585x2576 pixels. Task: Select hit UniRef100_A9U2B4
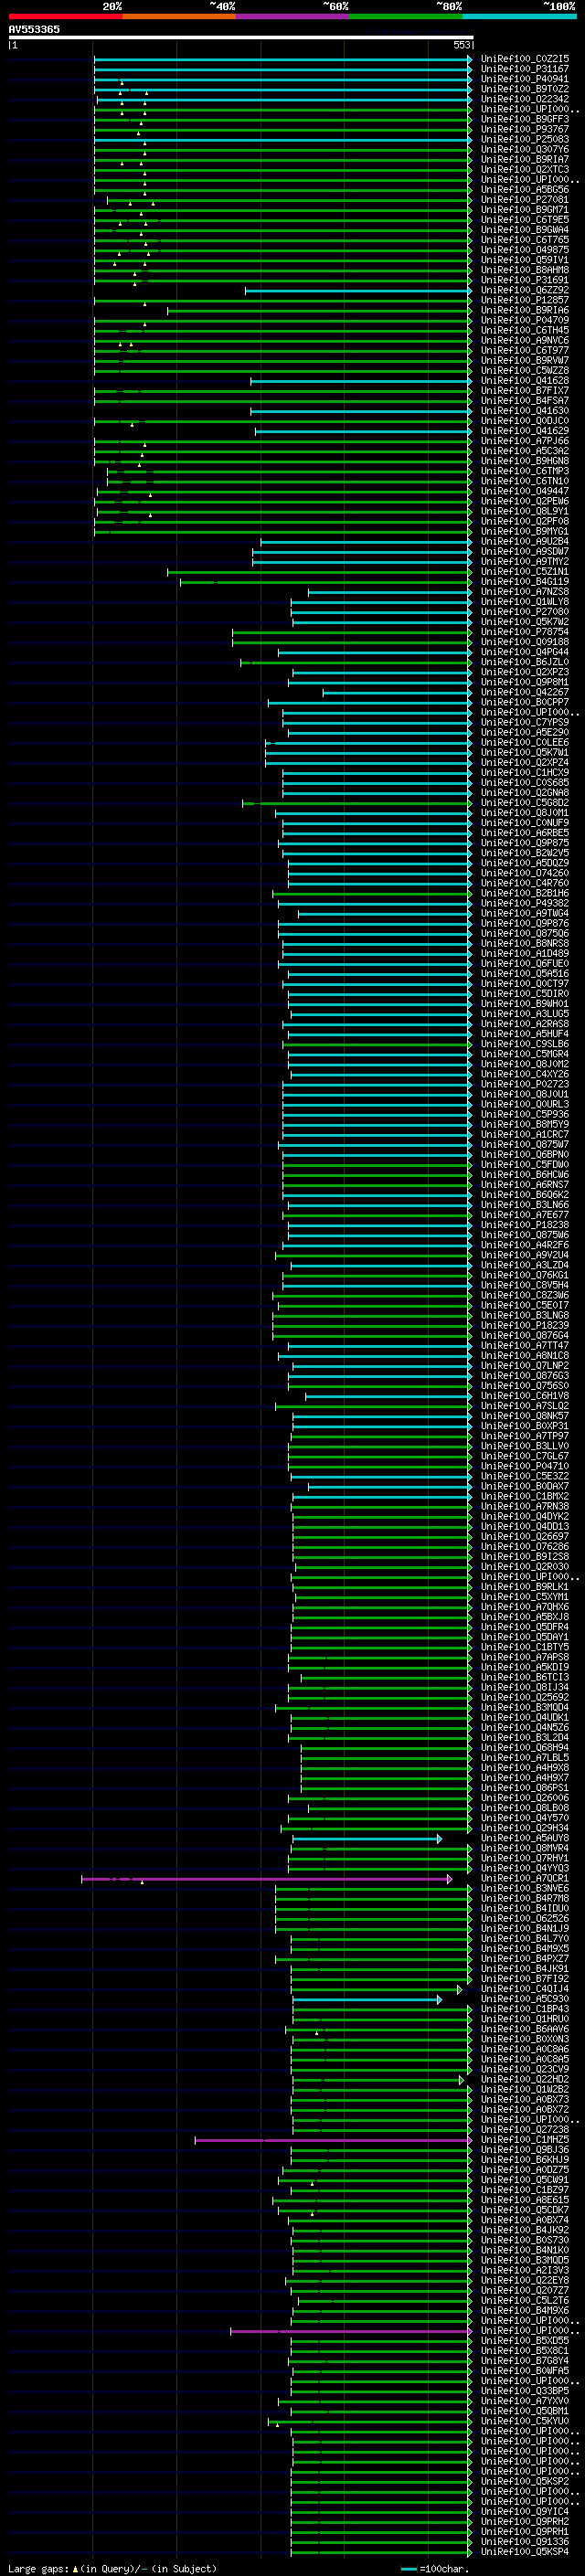524,541
